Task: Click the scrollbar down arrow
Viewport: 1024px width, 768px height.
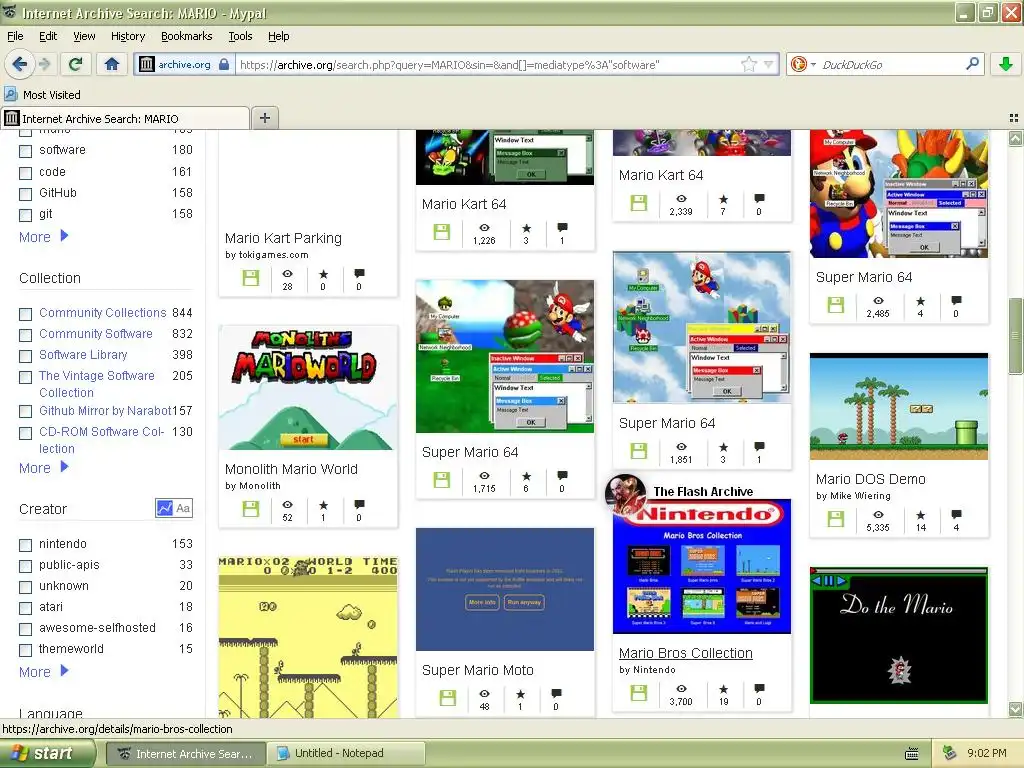Action: point(1015,709)
